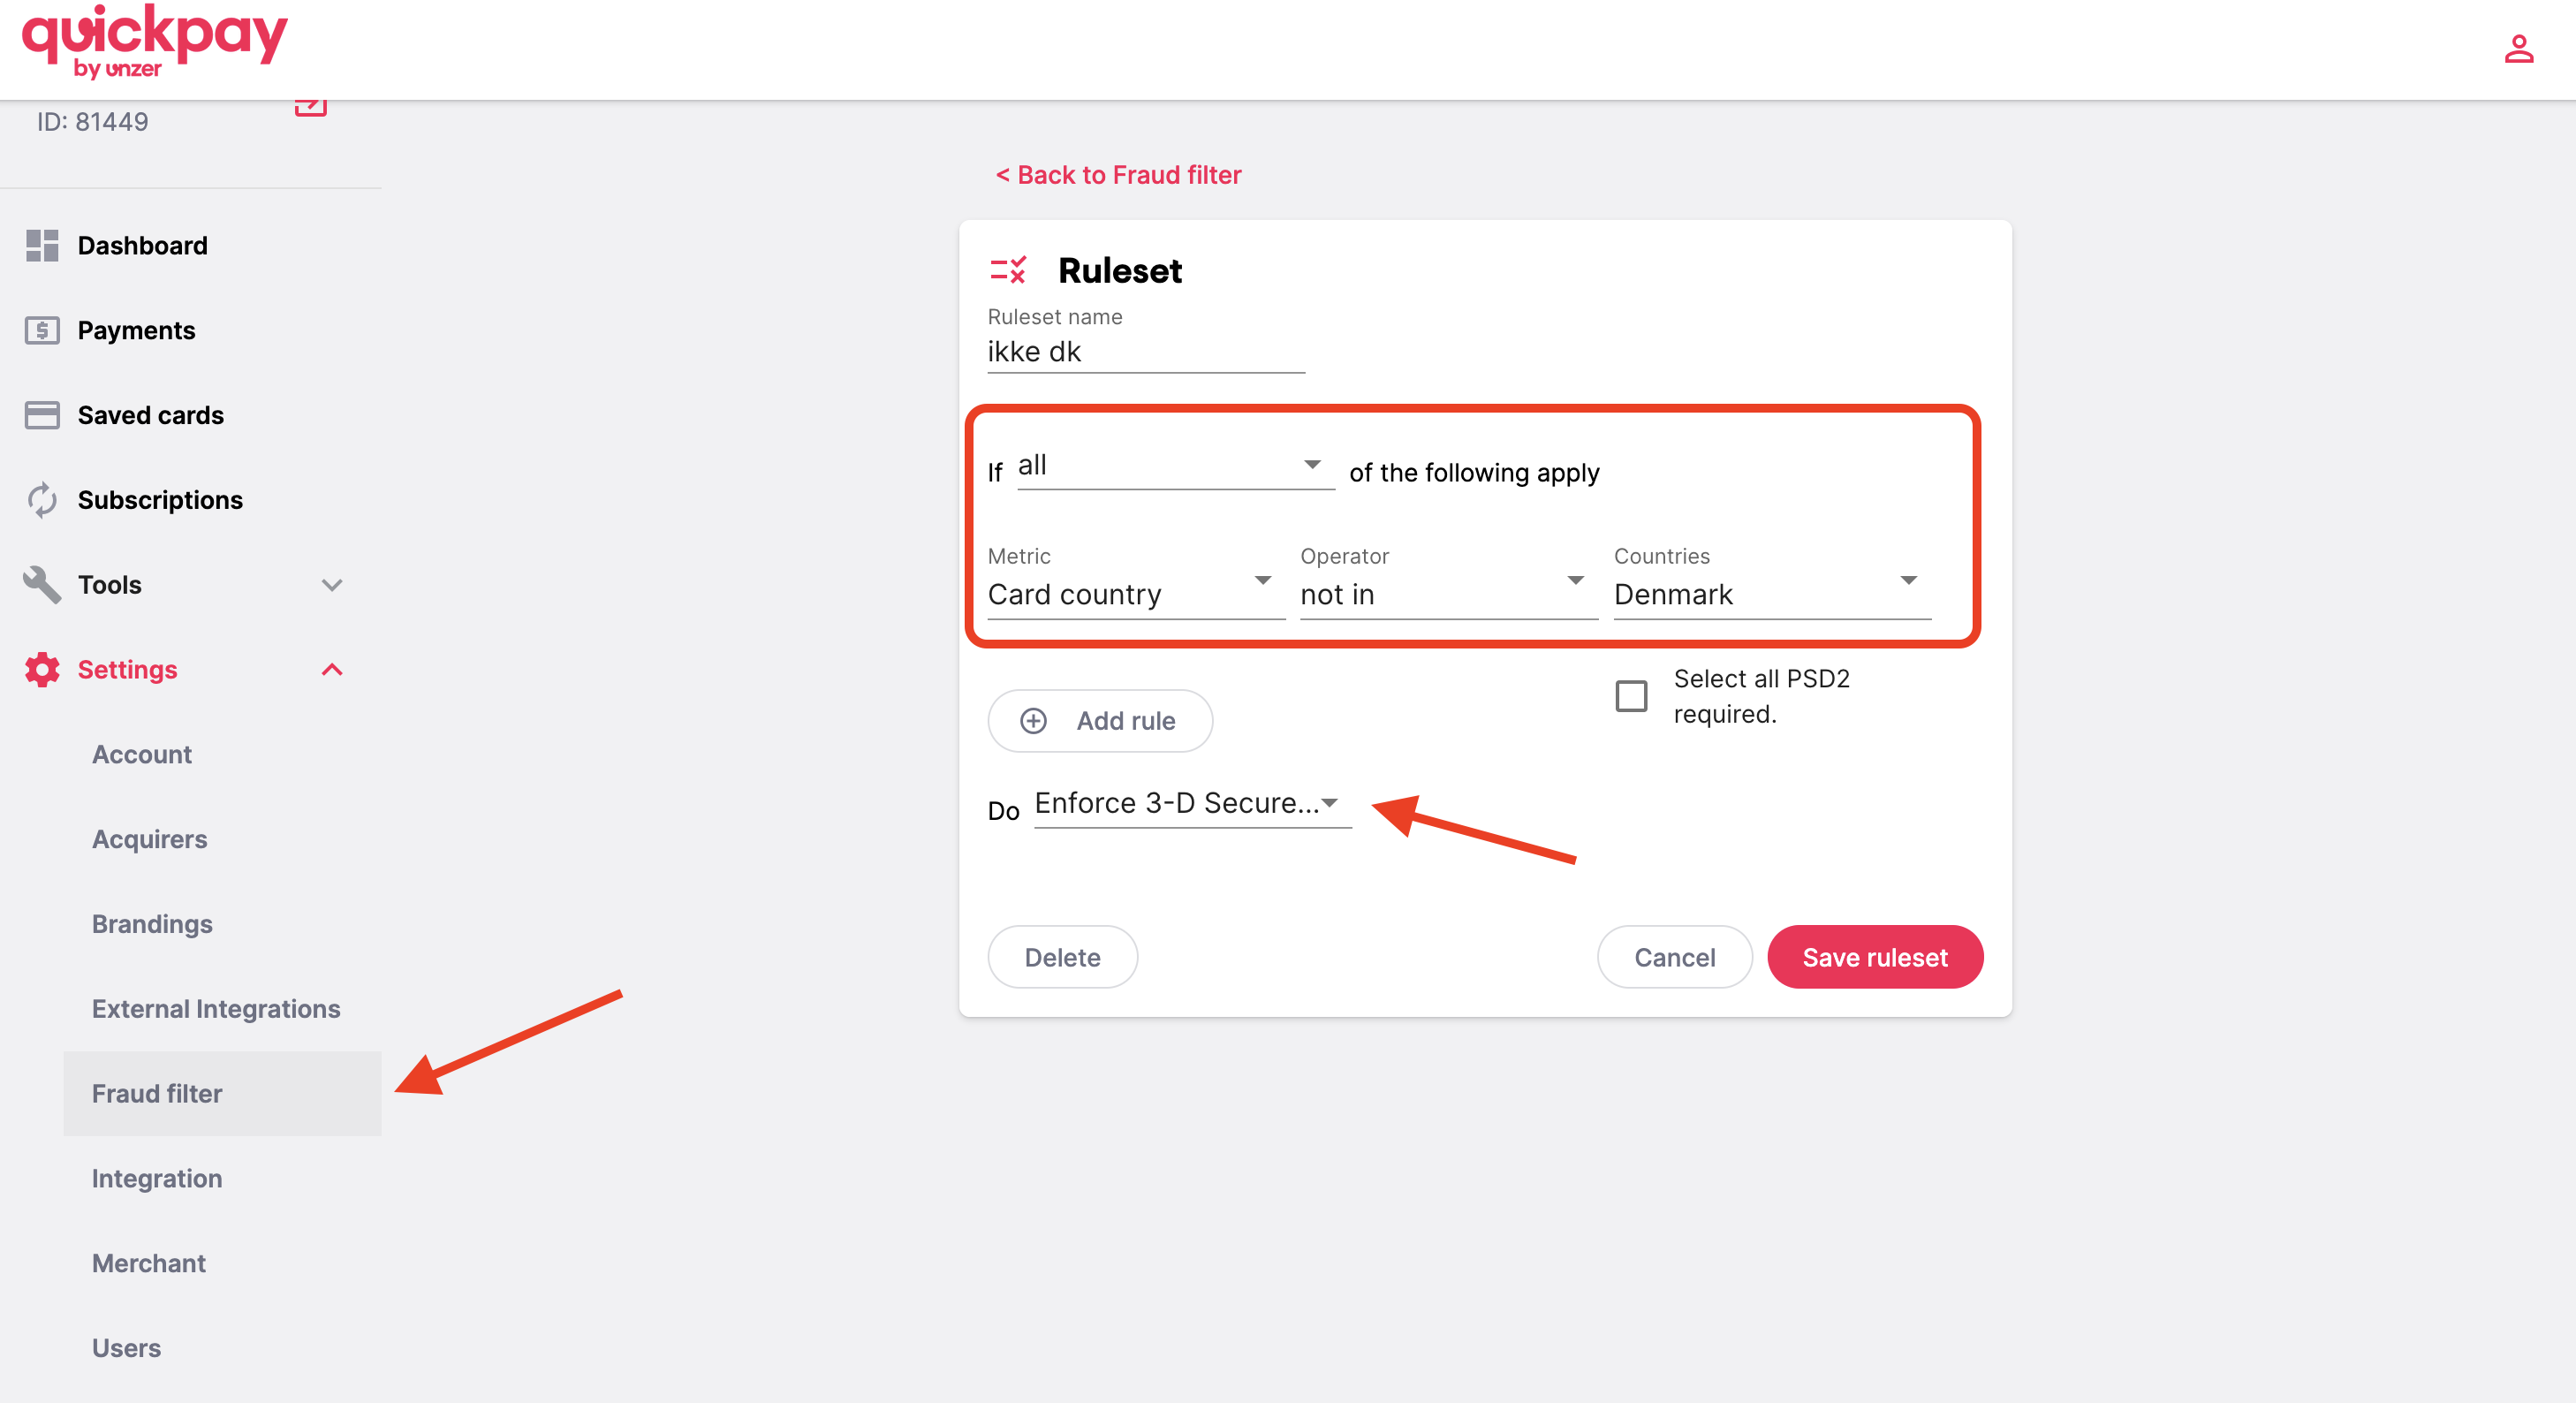Click the export icon beside the ID
The height and width of the screenshot is (1403, 2576).
pos(311,105)
